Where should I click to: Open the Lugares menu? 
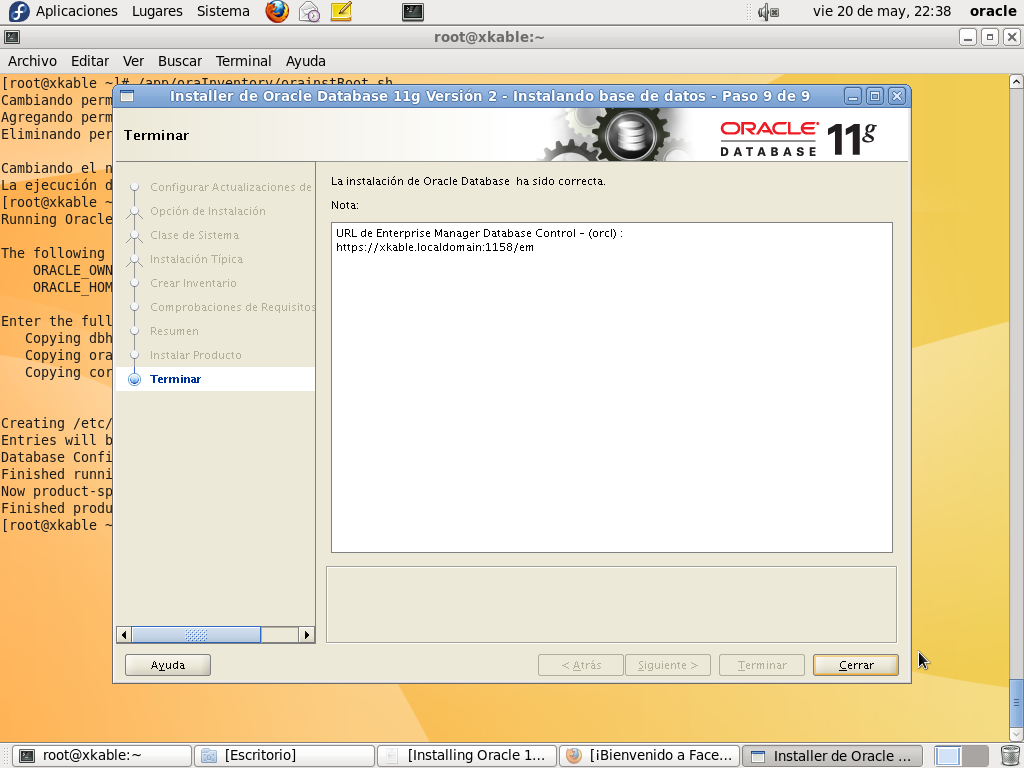[x=157, y=11]
